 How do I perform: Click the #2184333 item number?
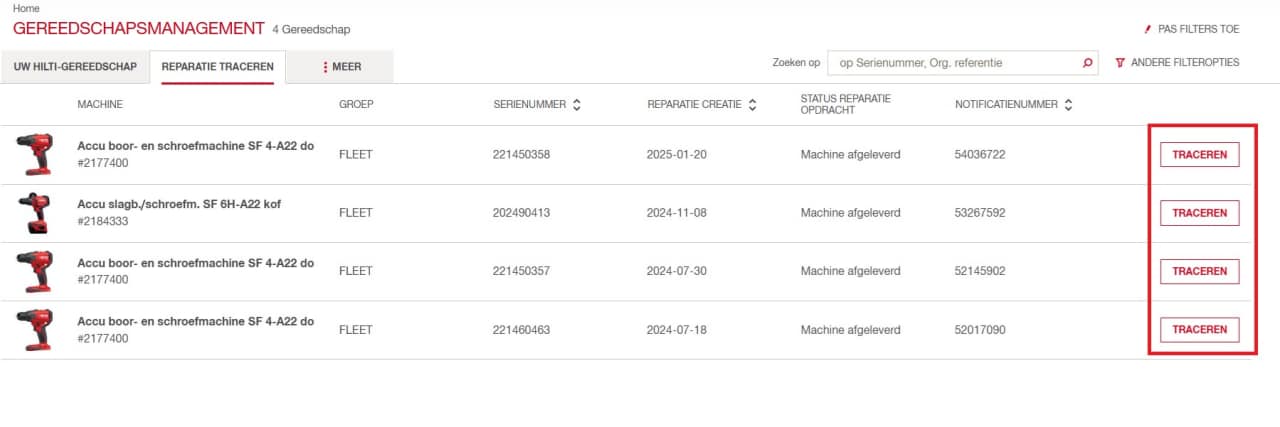coord(103,221)
